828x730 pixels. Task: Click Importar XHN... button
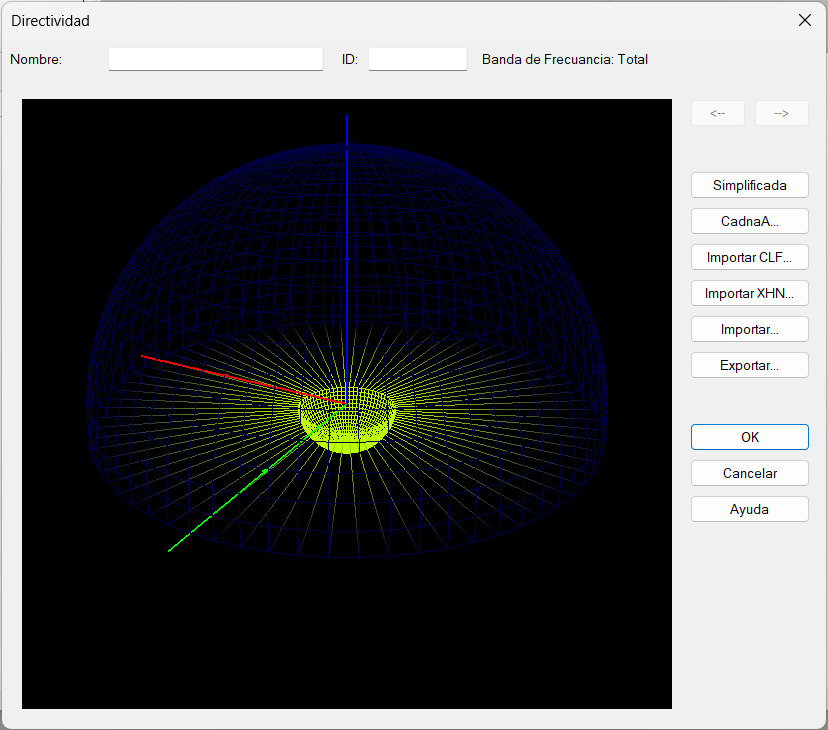coord(749,293)
